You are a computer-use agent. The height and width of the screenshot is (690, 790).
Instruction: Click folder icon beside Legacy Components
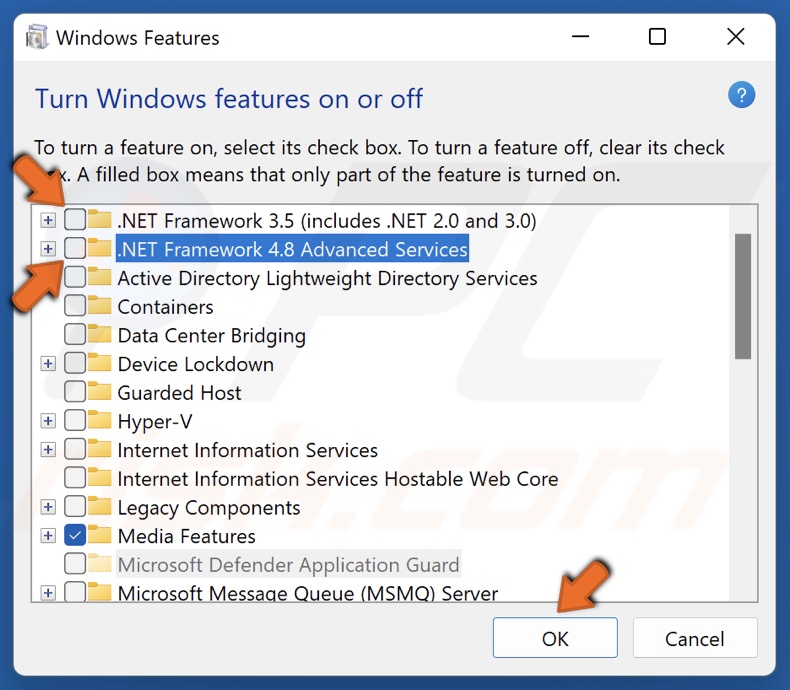(99, 506)
